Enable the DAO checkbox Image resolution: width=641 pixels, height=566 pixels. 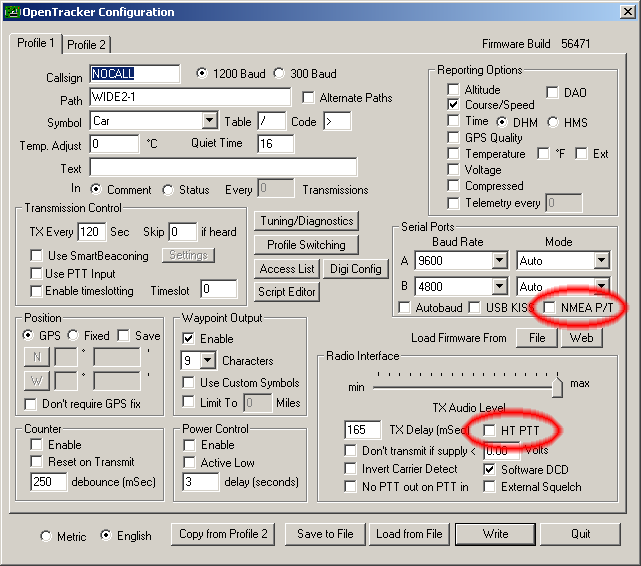pyautogui.click(x=552, y=92)
